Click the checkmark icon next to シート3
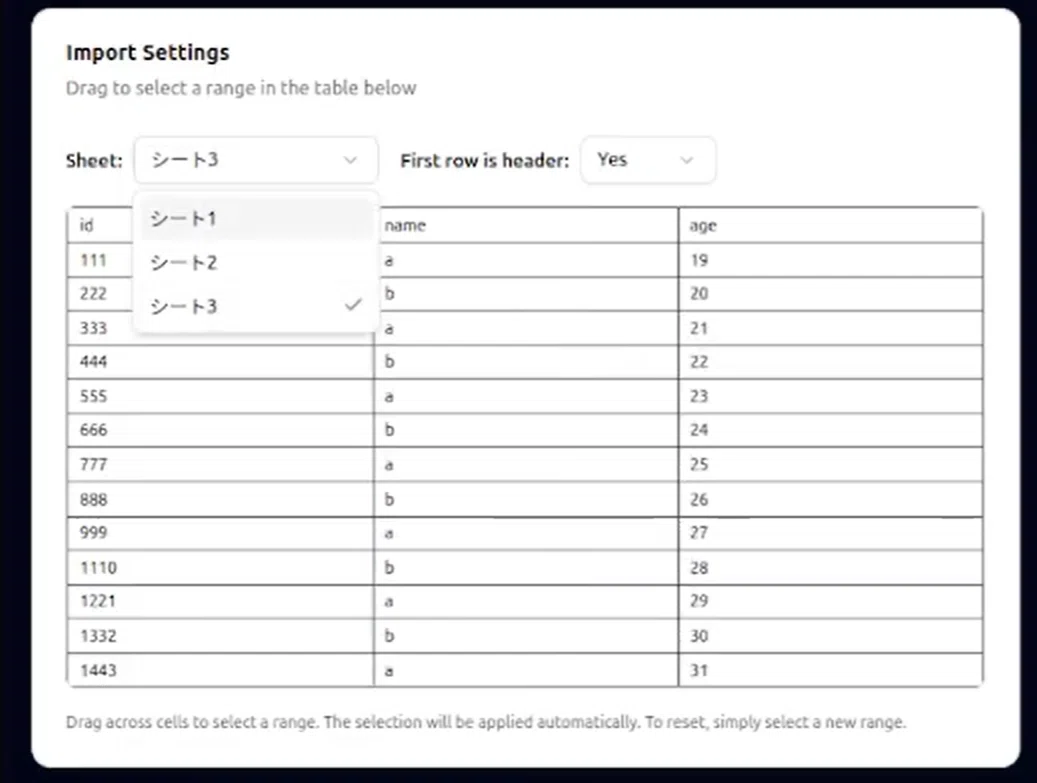Image resolution: width=1037 pixels, height=783 pixels. pyautogui.click(x=353, y=305)
